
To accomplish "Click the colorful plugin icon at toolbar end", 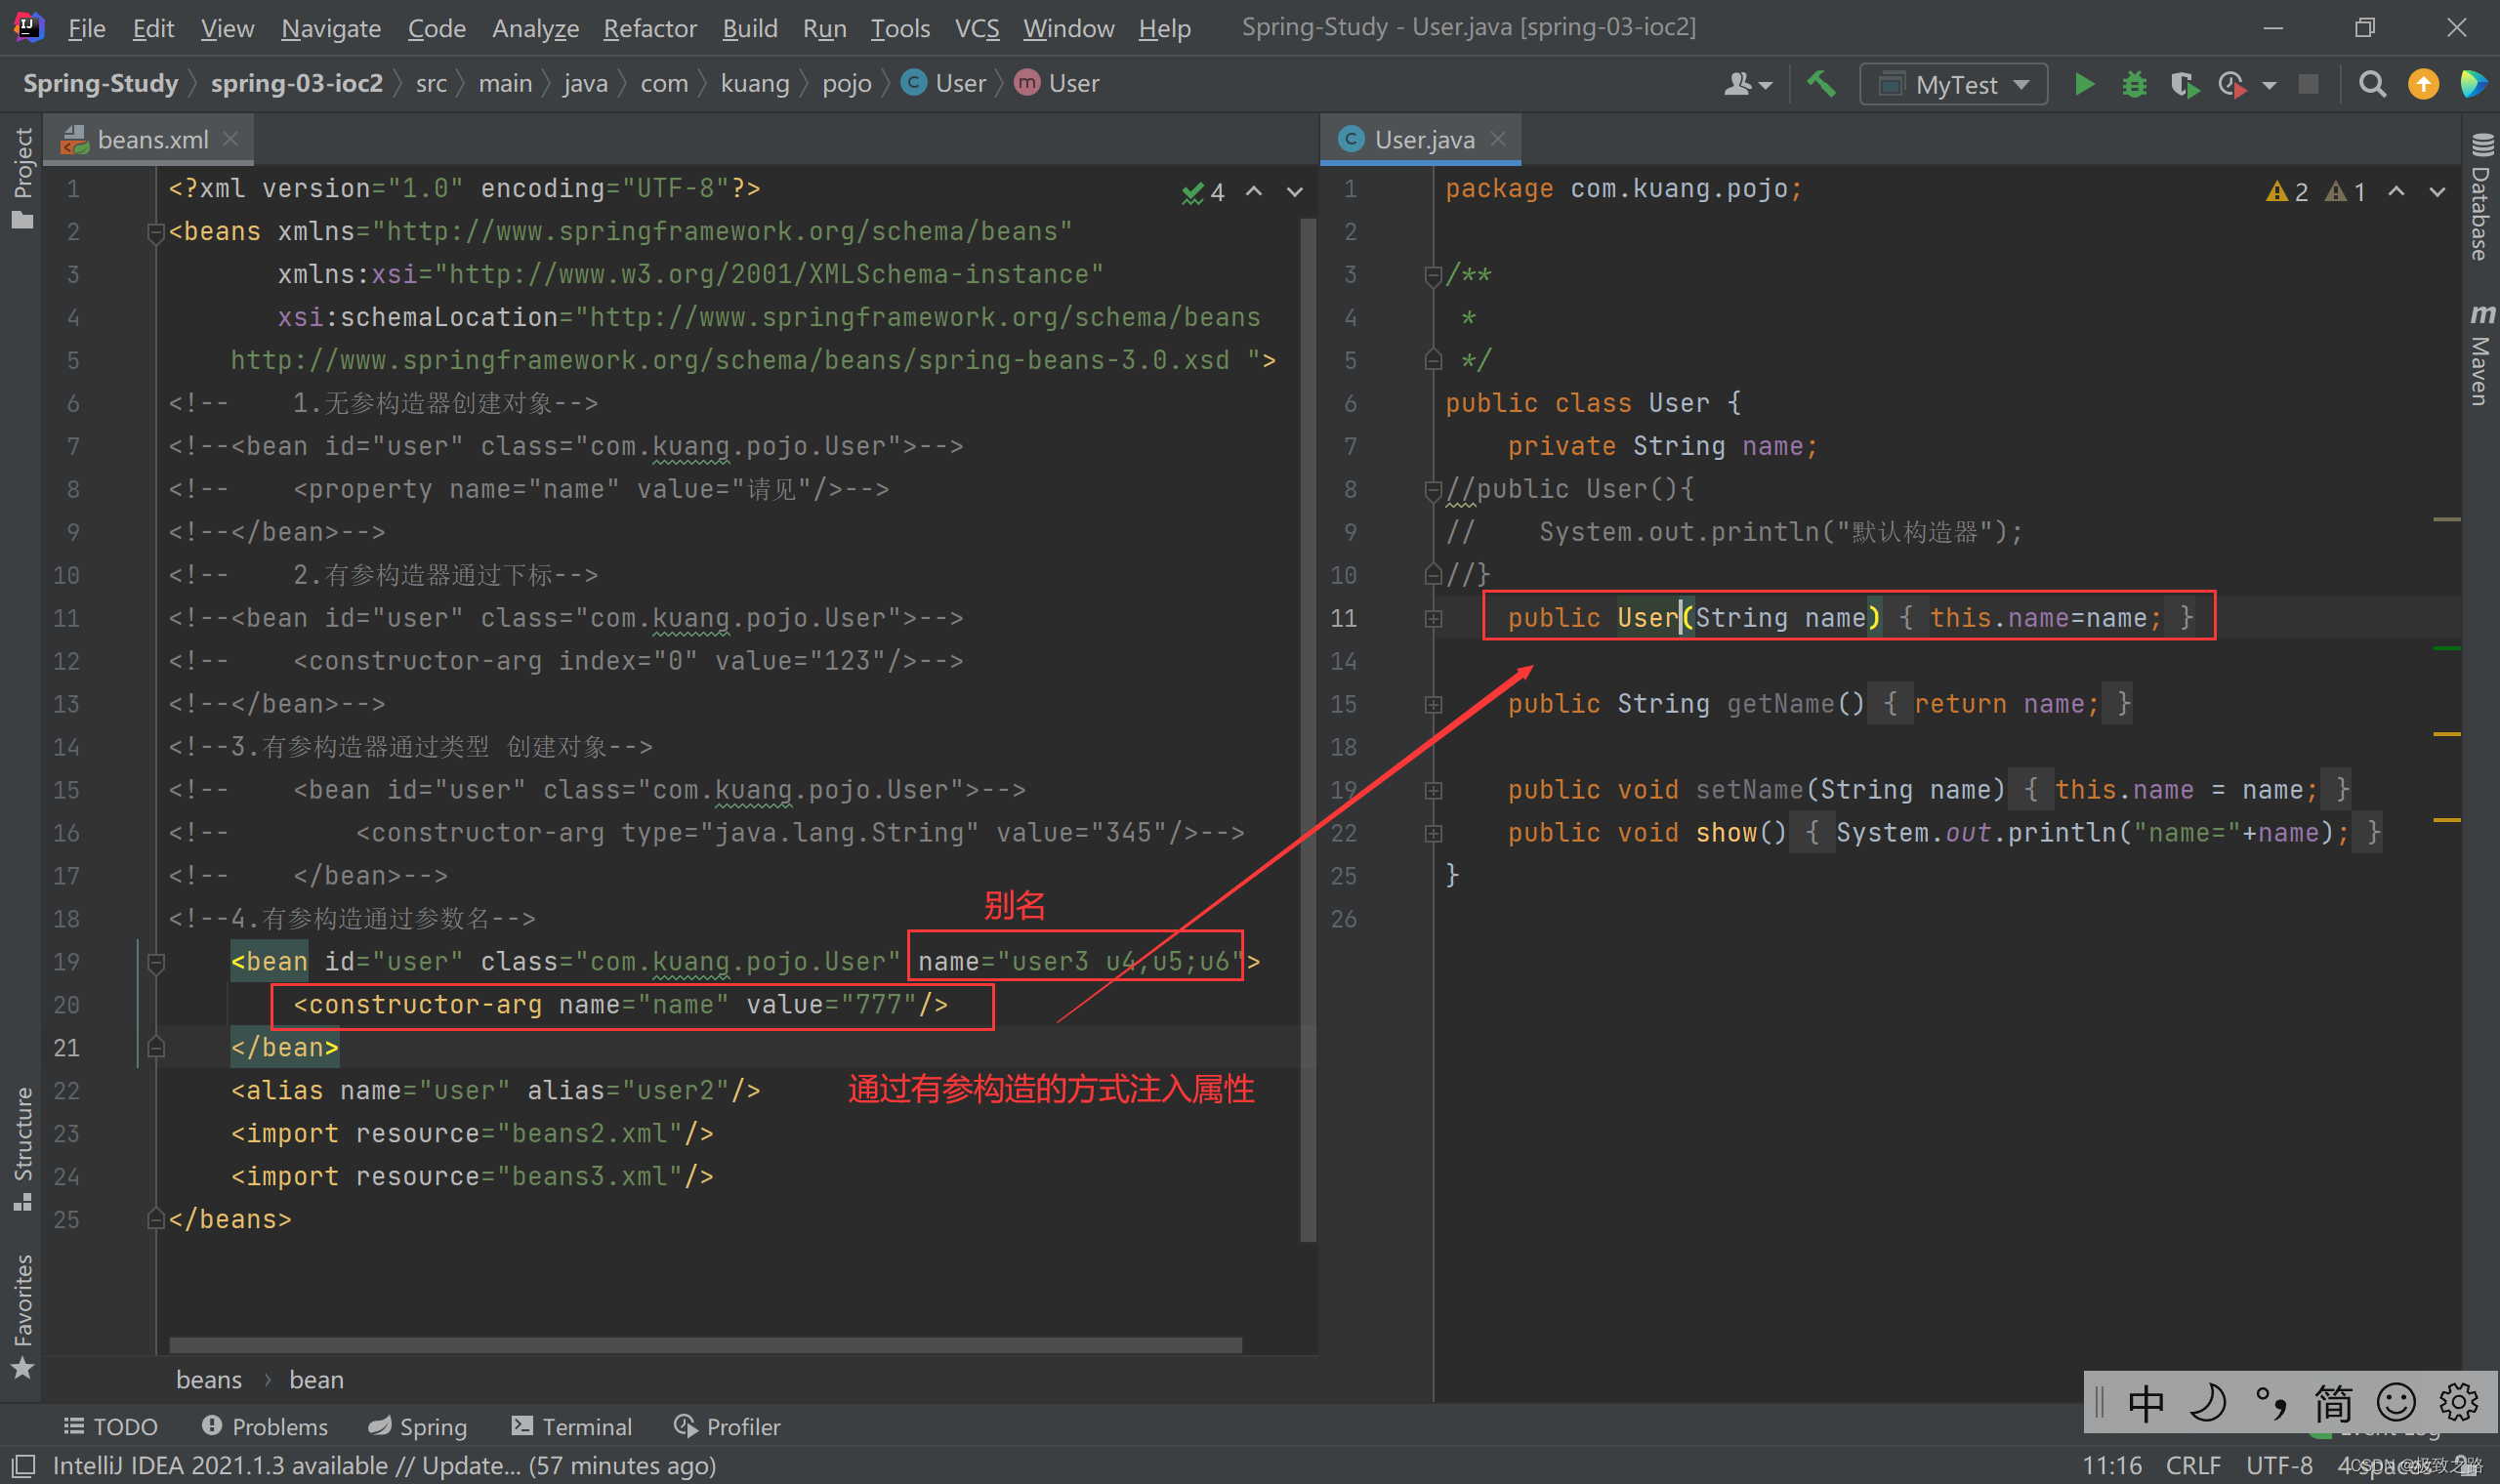I will click(x=2473, y=84).
